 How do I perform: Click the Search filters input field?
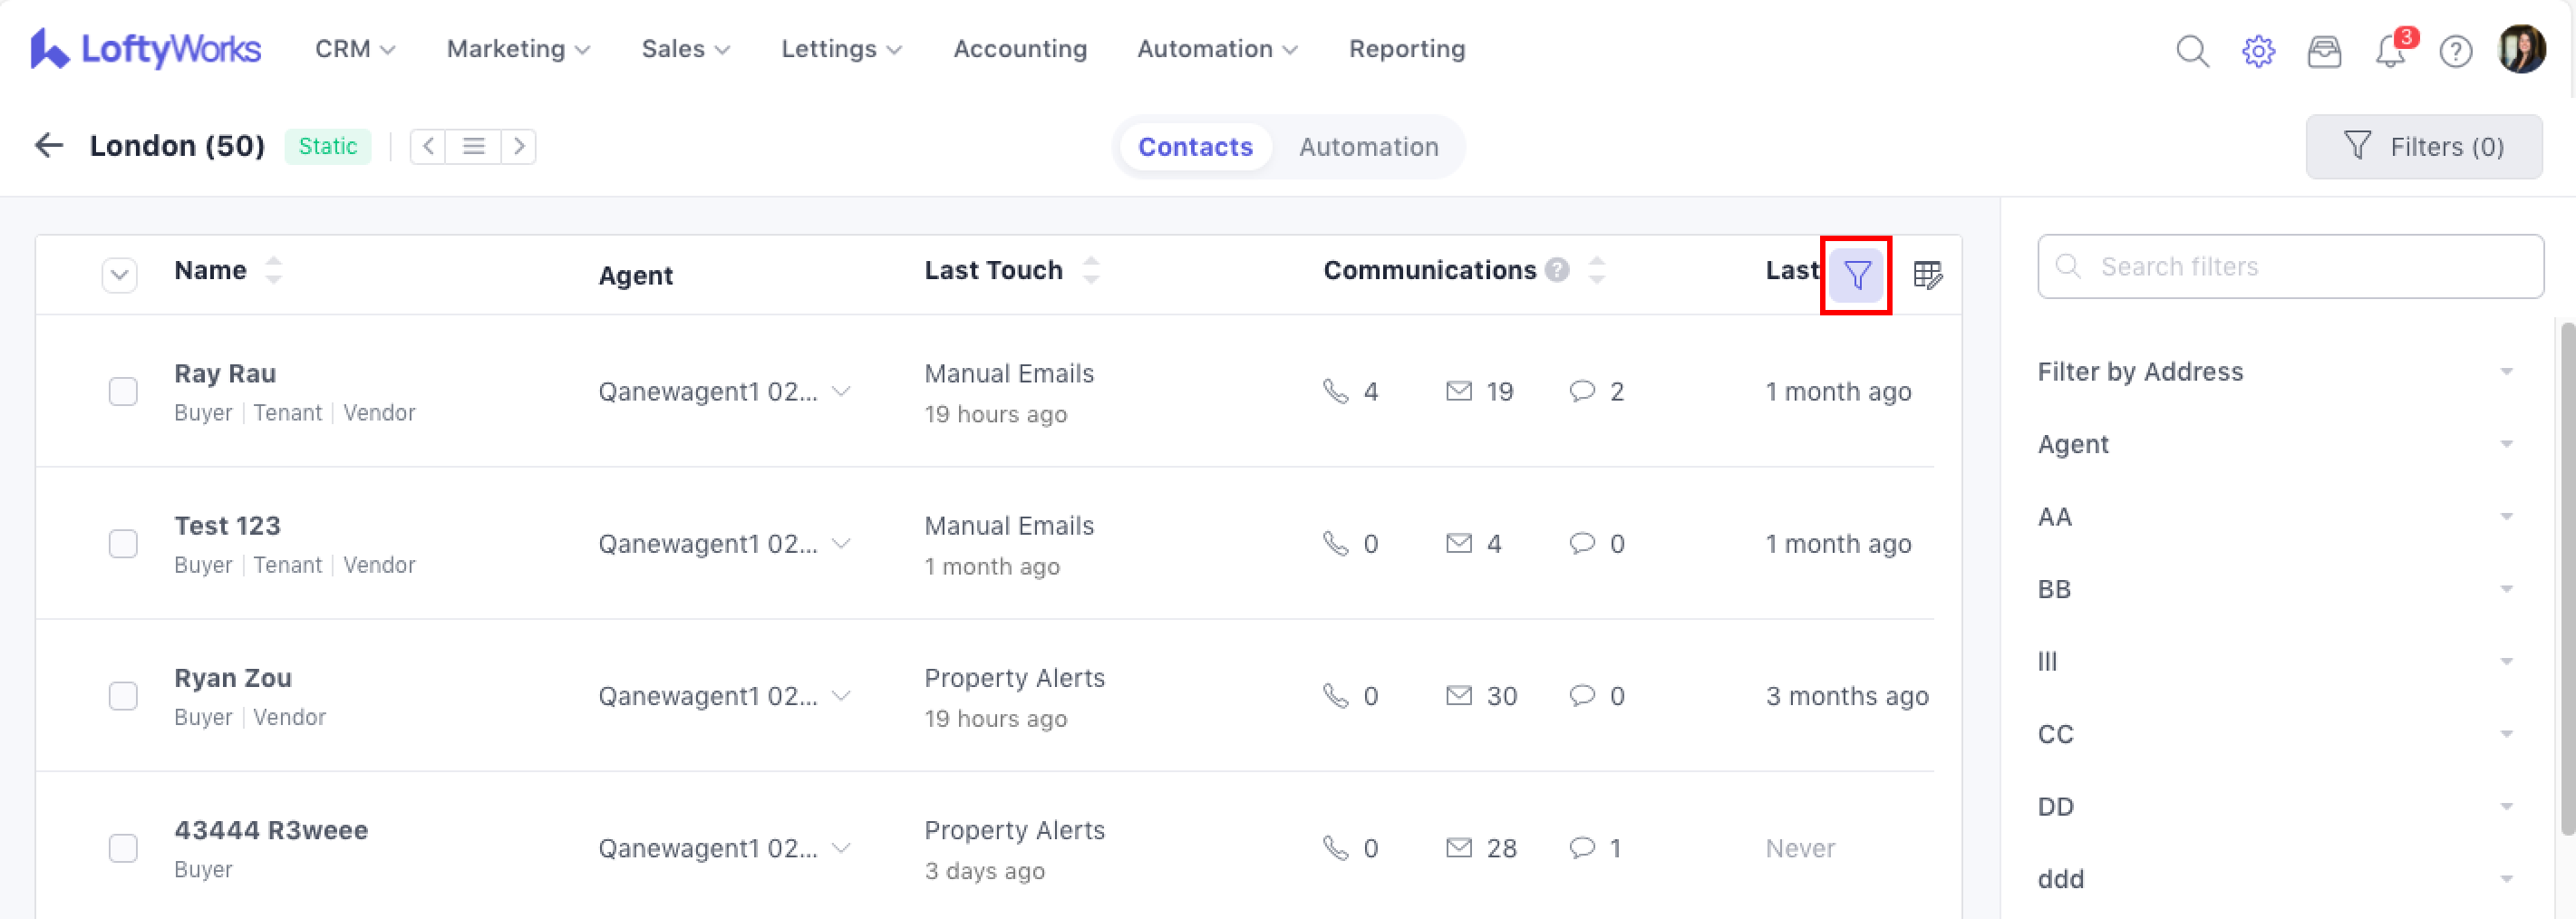(x=2290, y=267)
